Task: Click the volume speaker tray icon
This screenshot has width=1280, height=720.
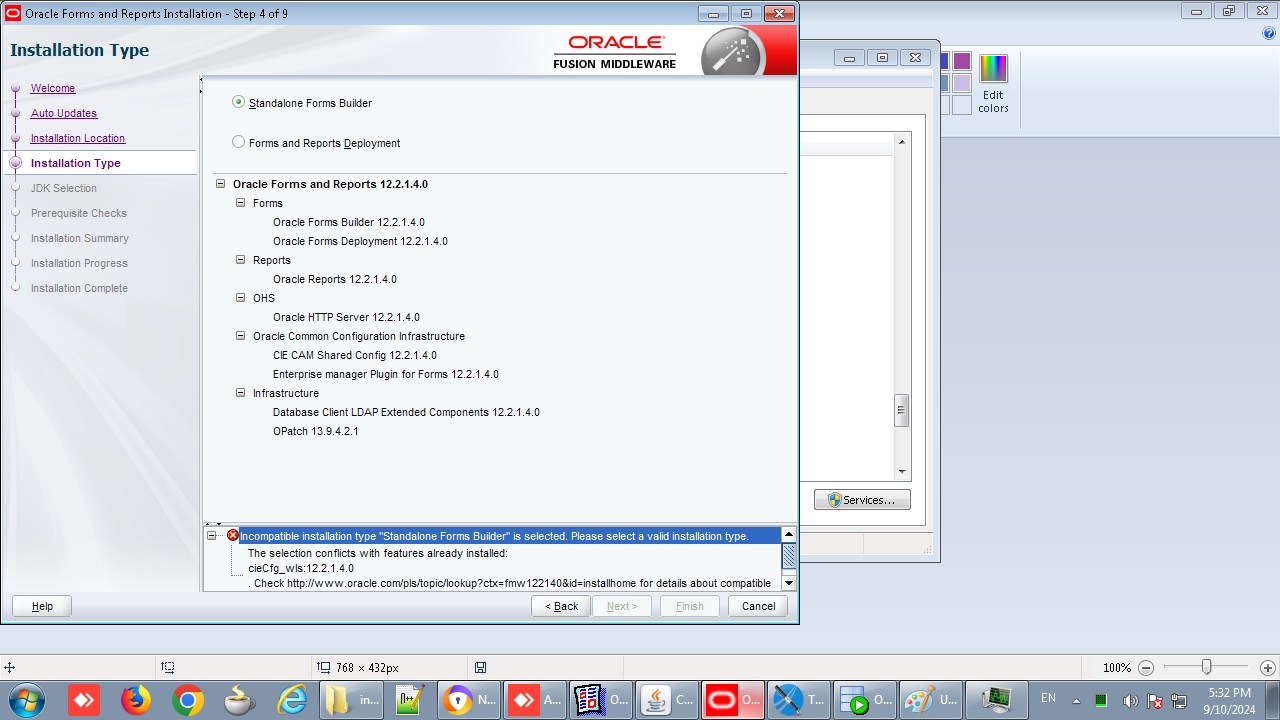Action: tap(1130, 700)
